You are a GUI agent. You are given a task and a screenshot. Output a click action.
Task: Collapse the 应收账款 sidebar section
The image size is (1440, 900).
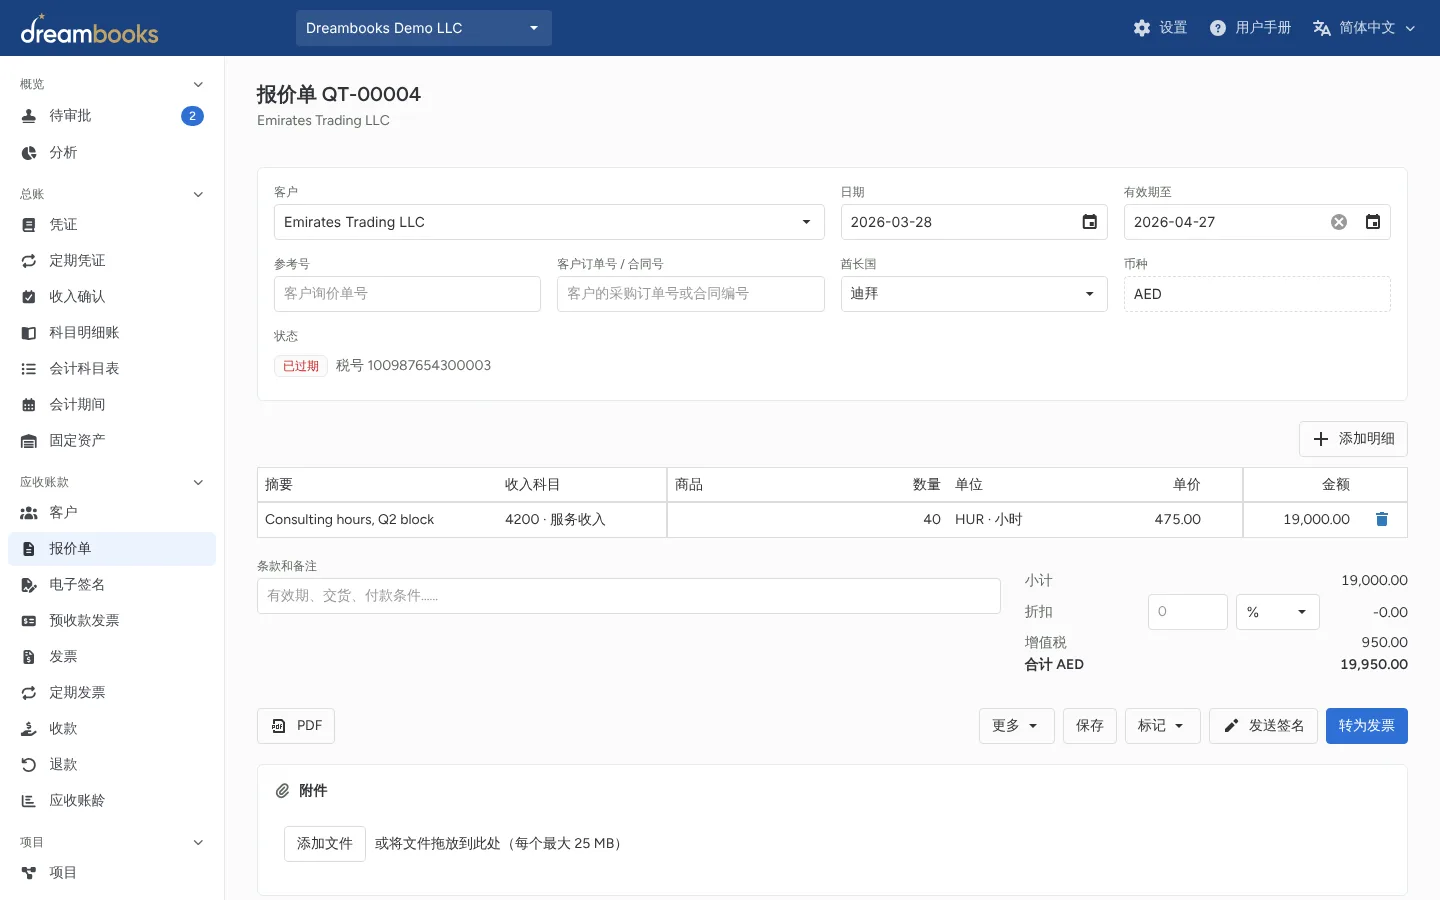point(198,482)
